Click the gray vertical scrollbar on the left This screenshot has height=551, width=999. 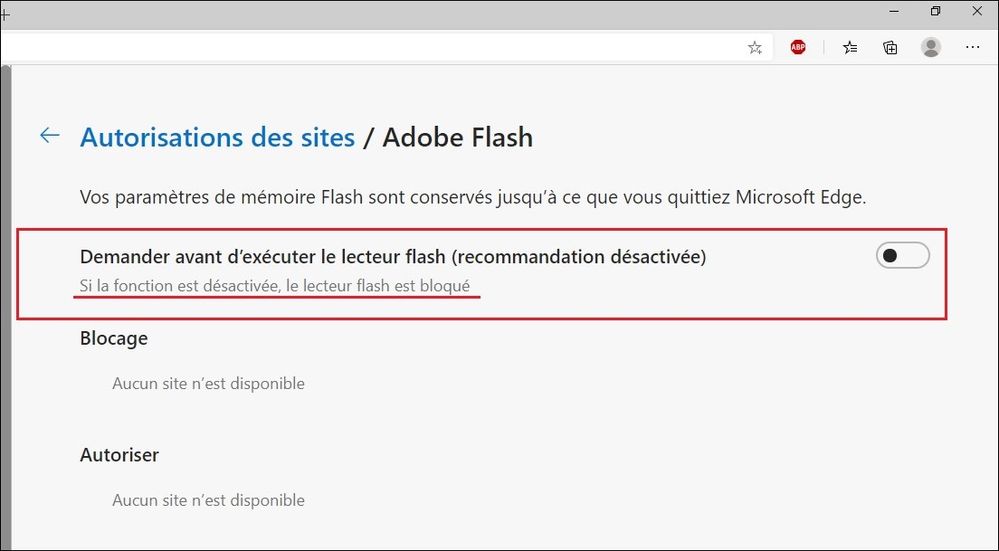coord(6,306)
